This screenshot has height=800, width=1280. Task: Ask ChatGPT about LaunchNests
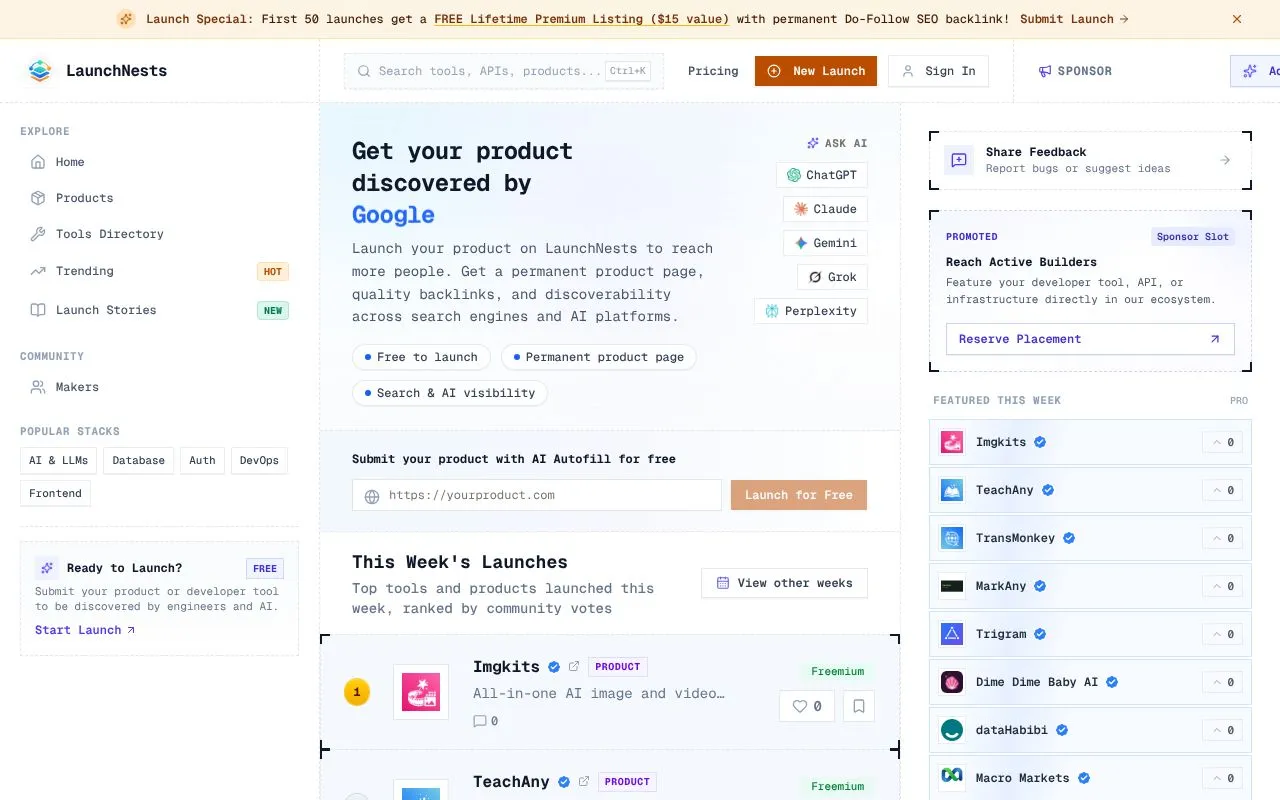[x=822, y=175]
